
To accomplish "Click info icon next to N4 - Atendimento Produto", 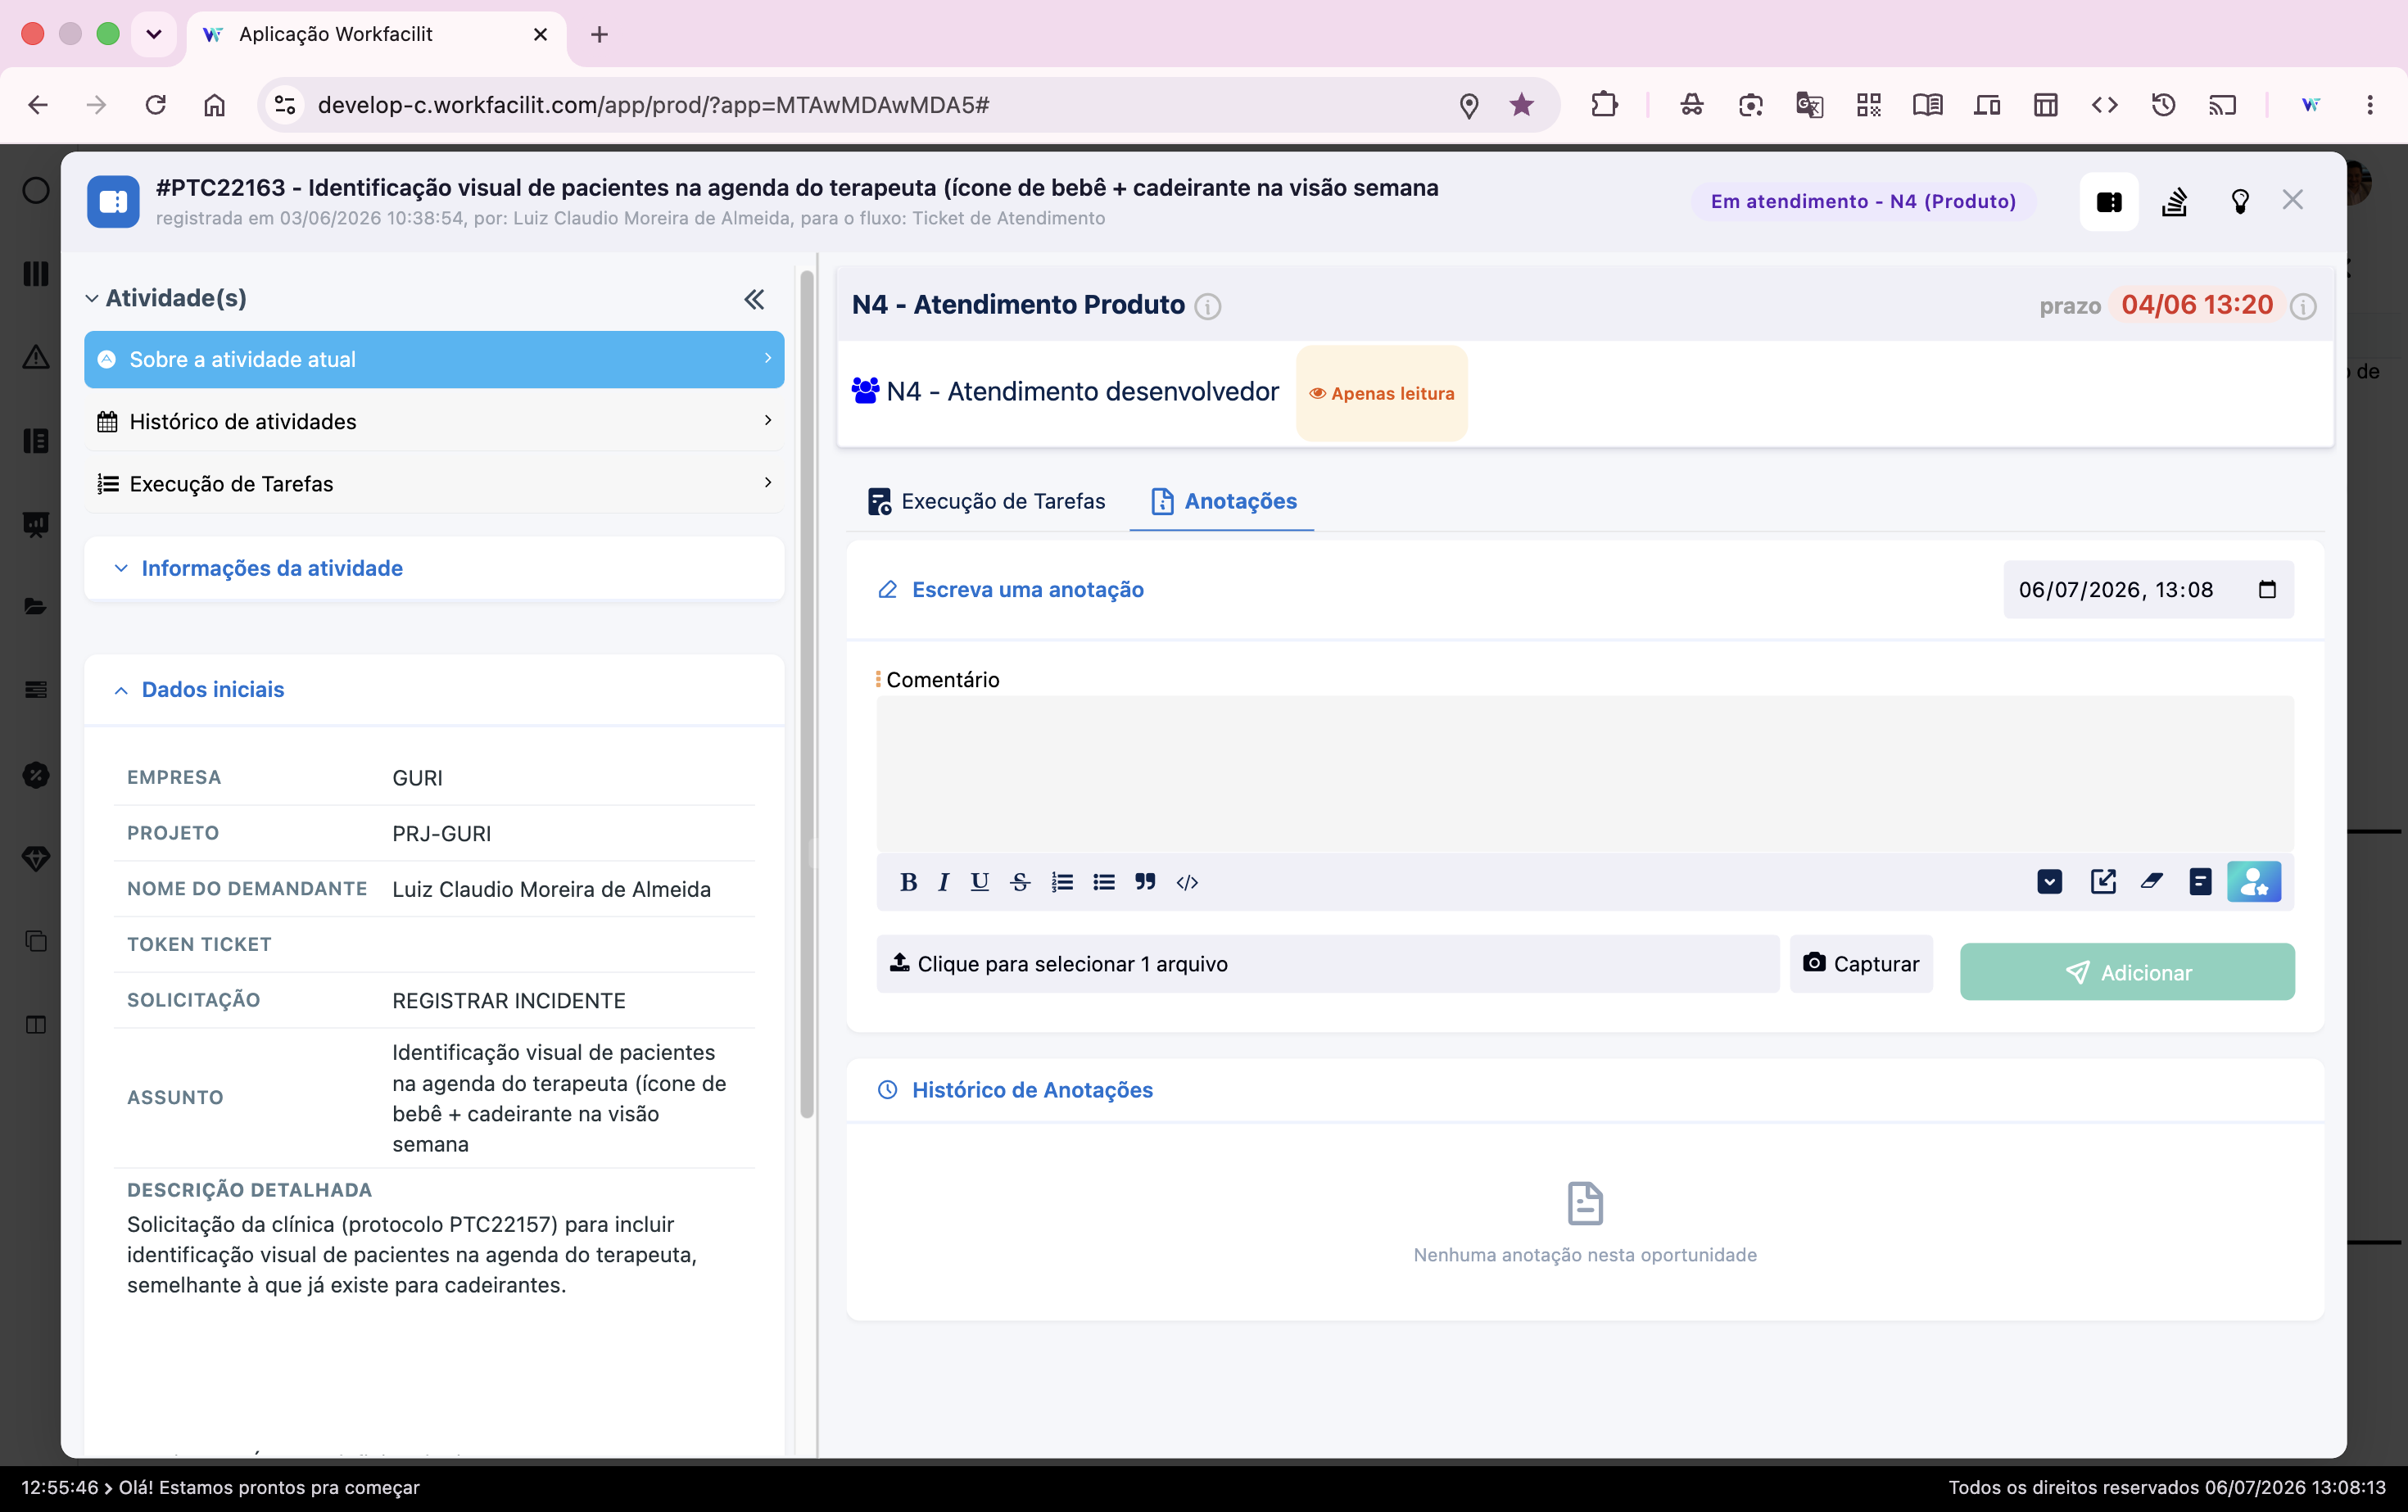I will coord(1208,306).
